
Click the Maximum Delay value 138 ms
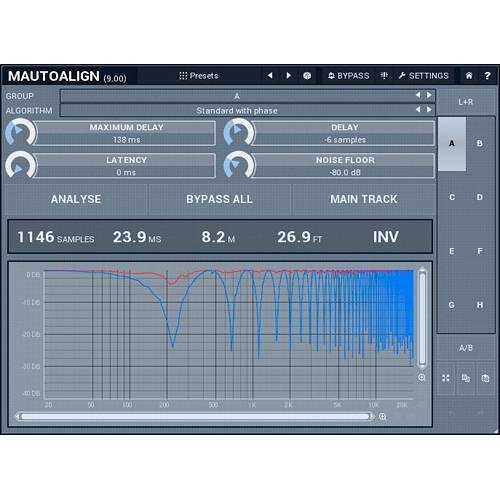pyautogui.click(x=126, y=140)
